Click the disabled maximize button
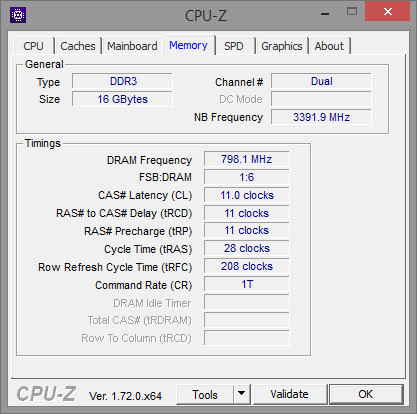 point(352,12)
